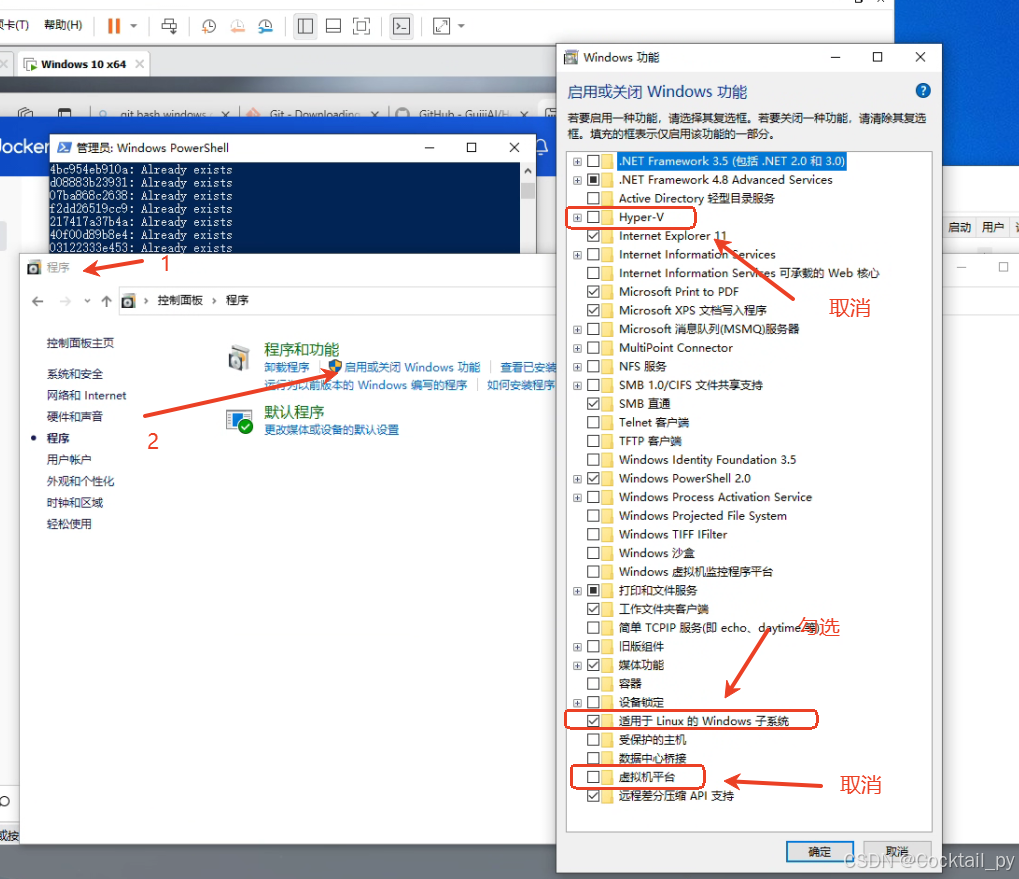The width and height of the screenshot is (1019, 879).
Task: Select the 启动 tab in background window
Action: (959, 227)
